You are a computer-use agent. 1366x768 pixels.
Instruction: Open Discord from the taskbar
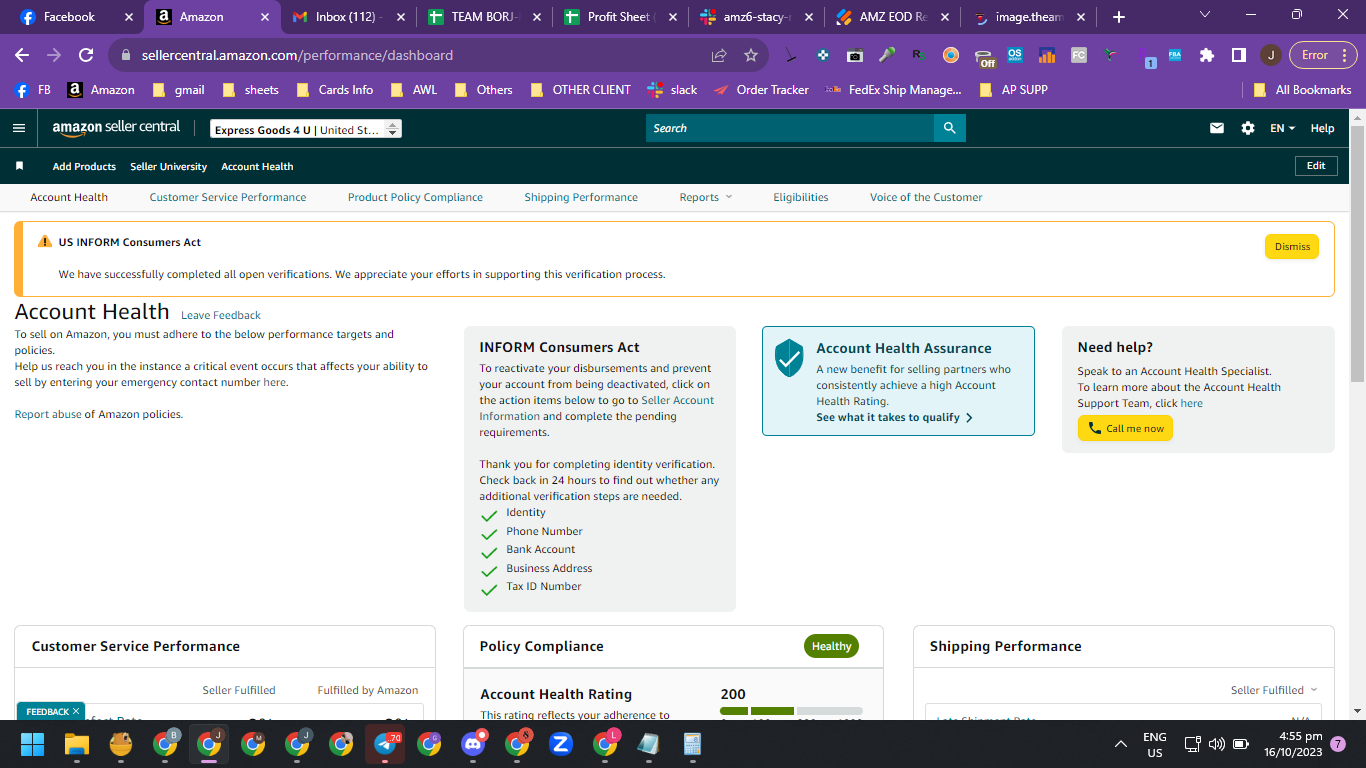point(473,744)
